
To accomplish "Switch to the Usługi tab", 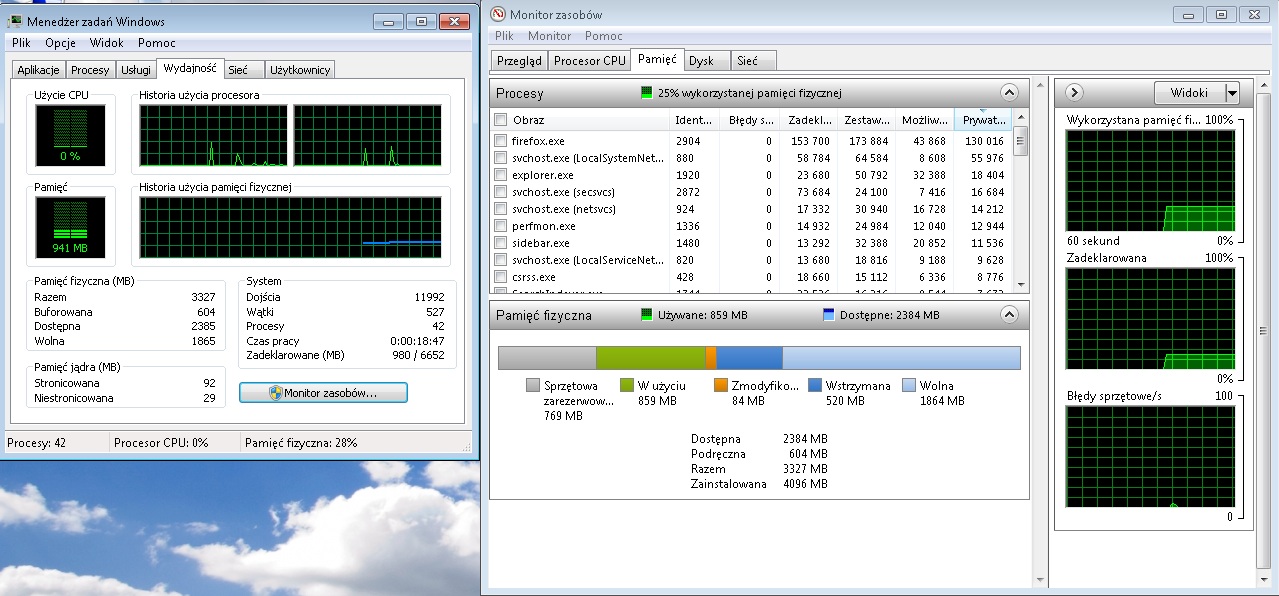I will coord(136,70).
